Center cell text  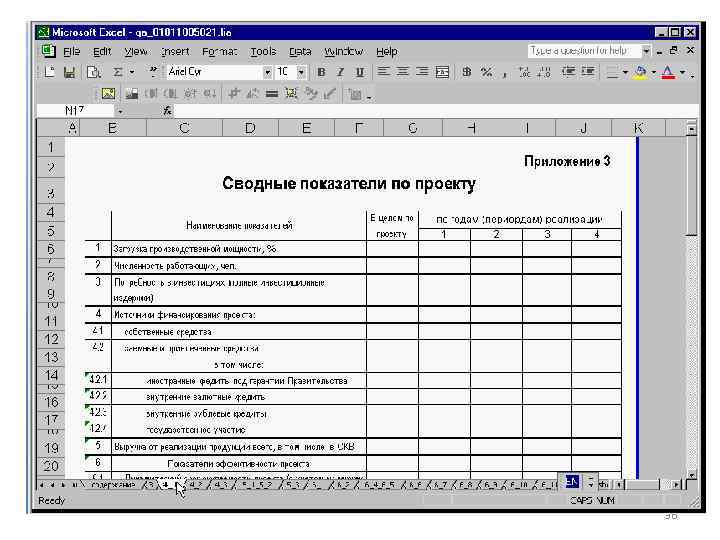(x=403, y=72)
